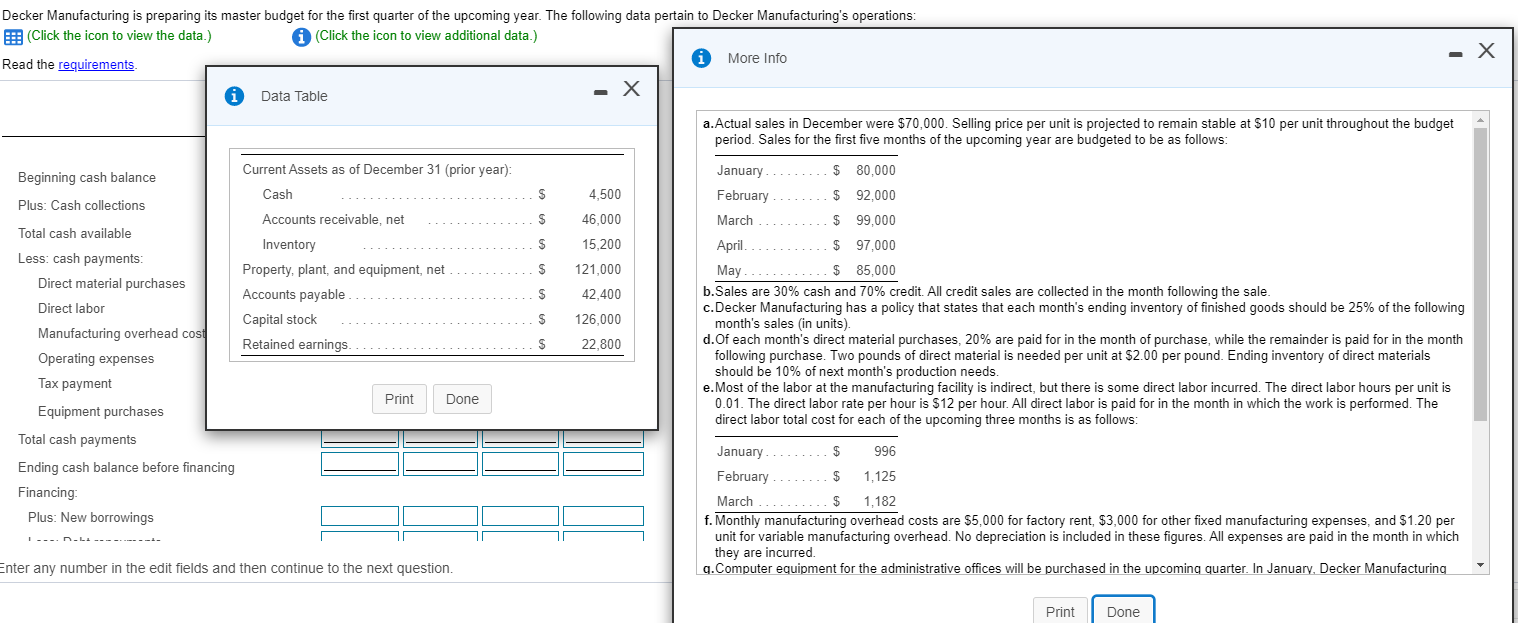Click the last New borrowings input field
Screen dimensions: 1518x623
pyautogui.click(x=602, y=516)
